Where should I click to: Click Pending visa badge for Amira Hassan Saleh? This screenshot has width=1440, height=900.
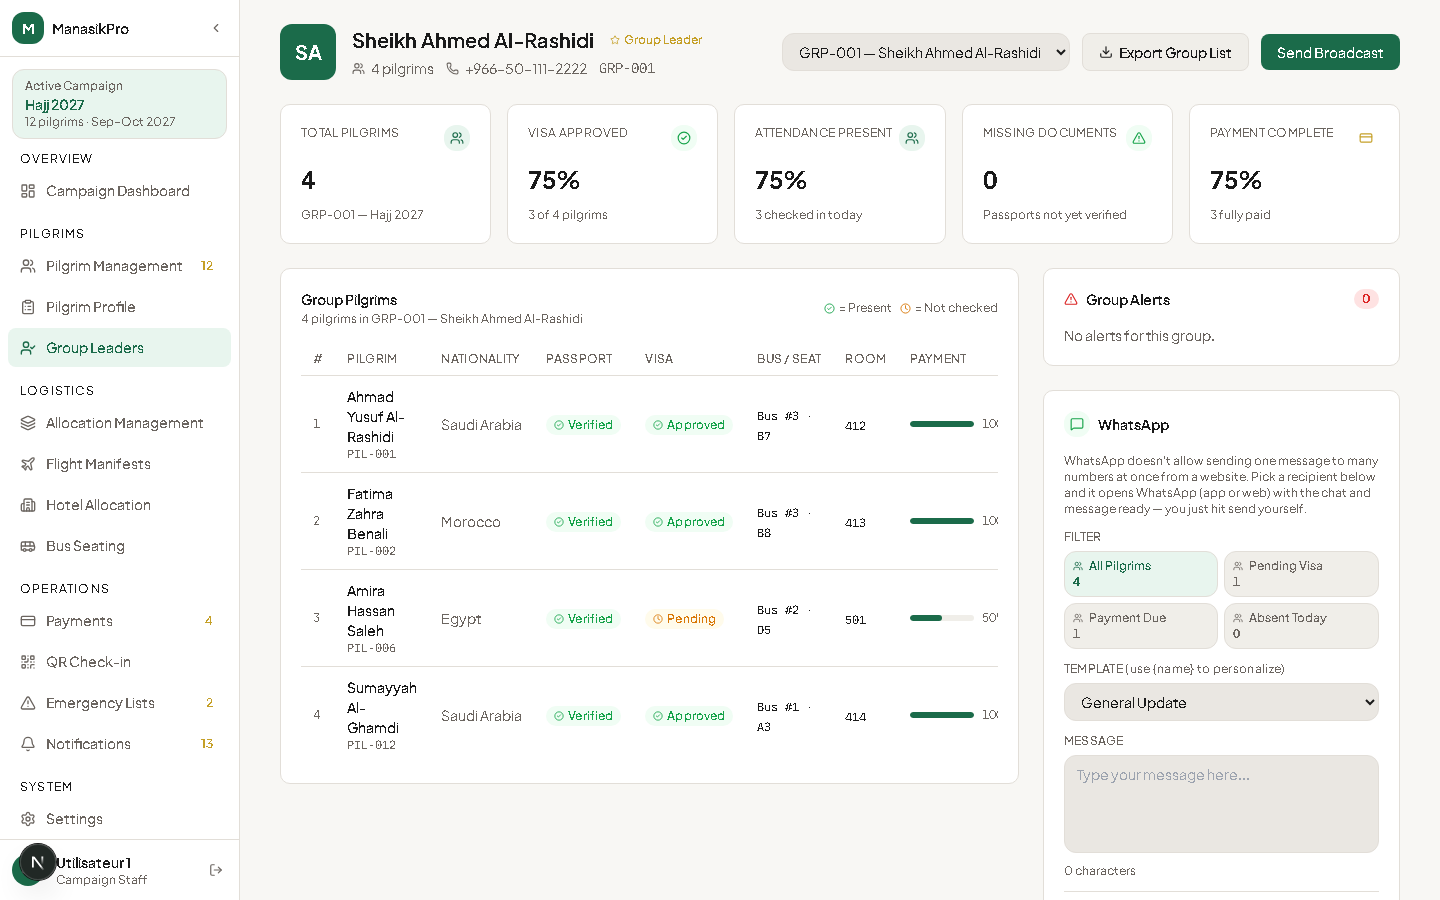click(x=684, y=619)
